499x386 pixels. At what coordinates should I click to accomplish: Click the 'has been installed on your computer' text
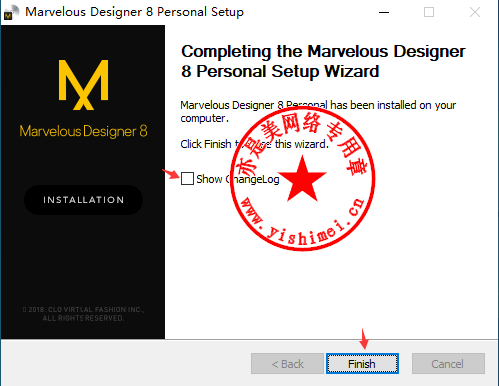(318, 112)
